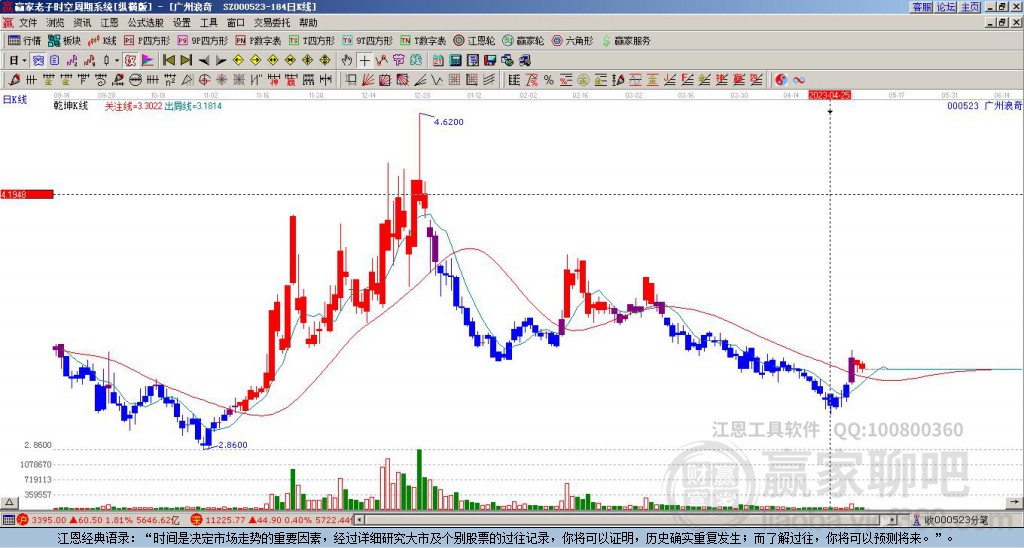Open the 公式选股 menu

coord(146,23)
